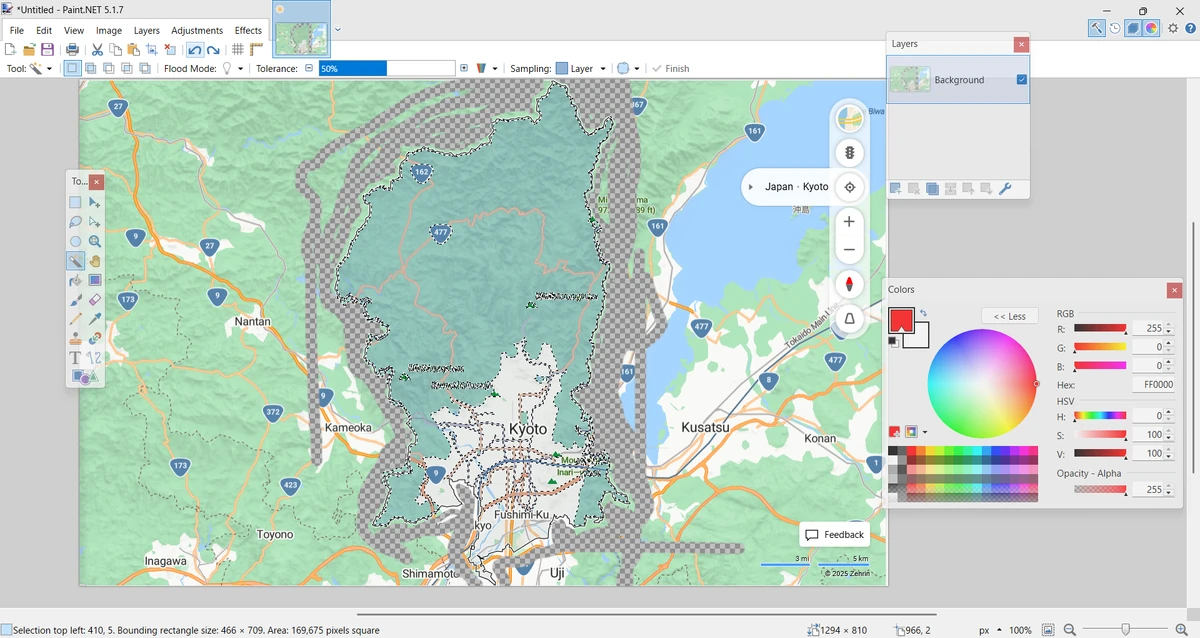1200x638 pixels.
Task: Open the Tool chooser dropdown
Action: [49, 69]
